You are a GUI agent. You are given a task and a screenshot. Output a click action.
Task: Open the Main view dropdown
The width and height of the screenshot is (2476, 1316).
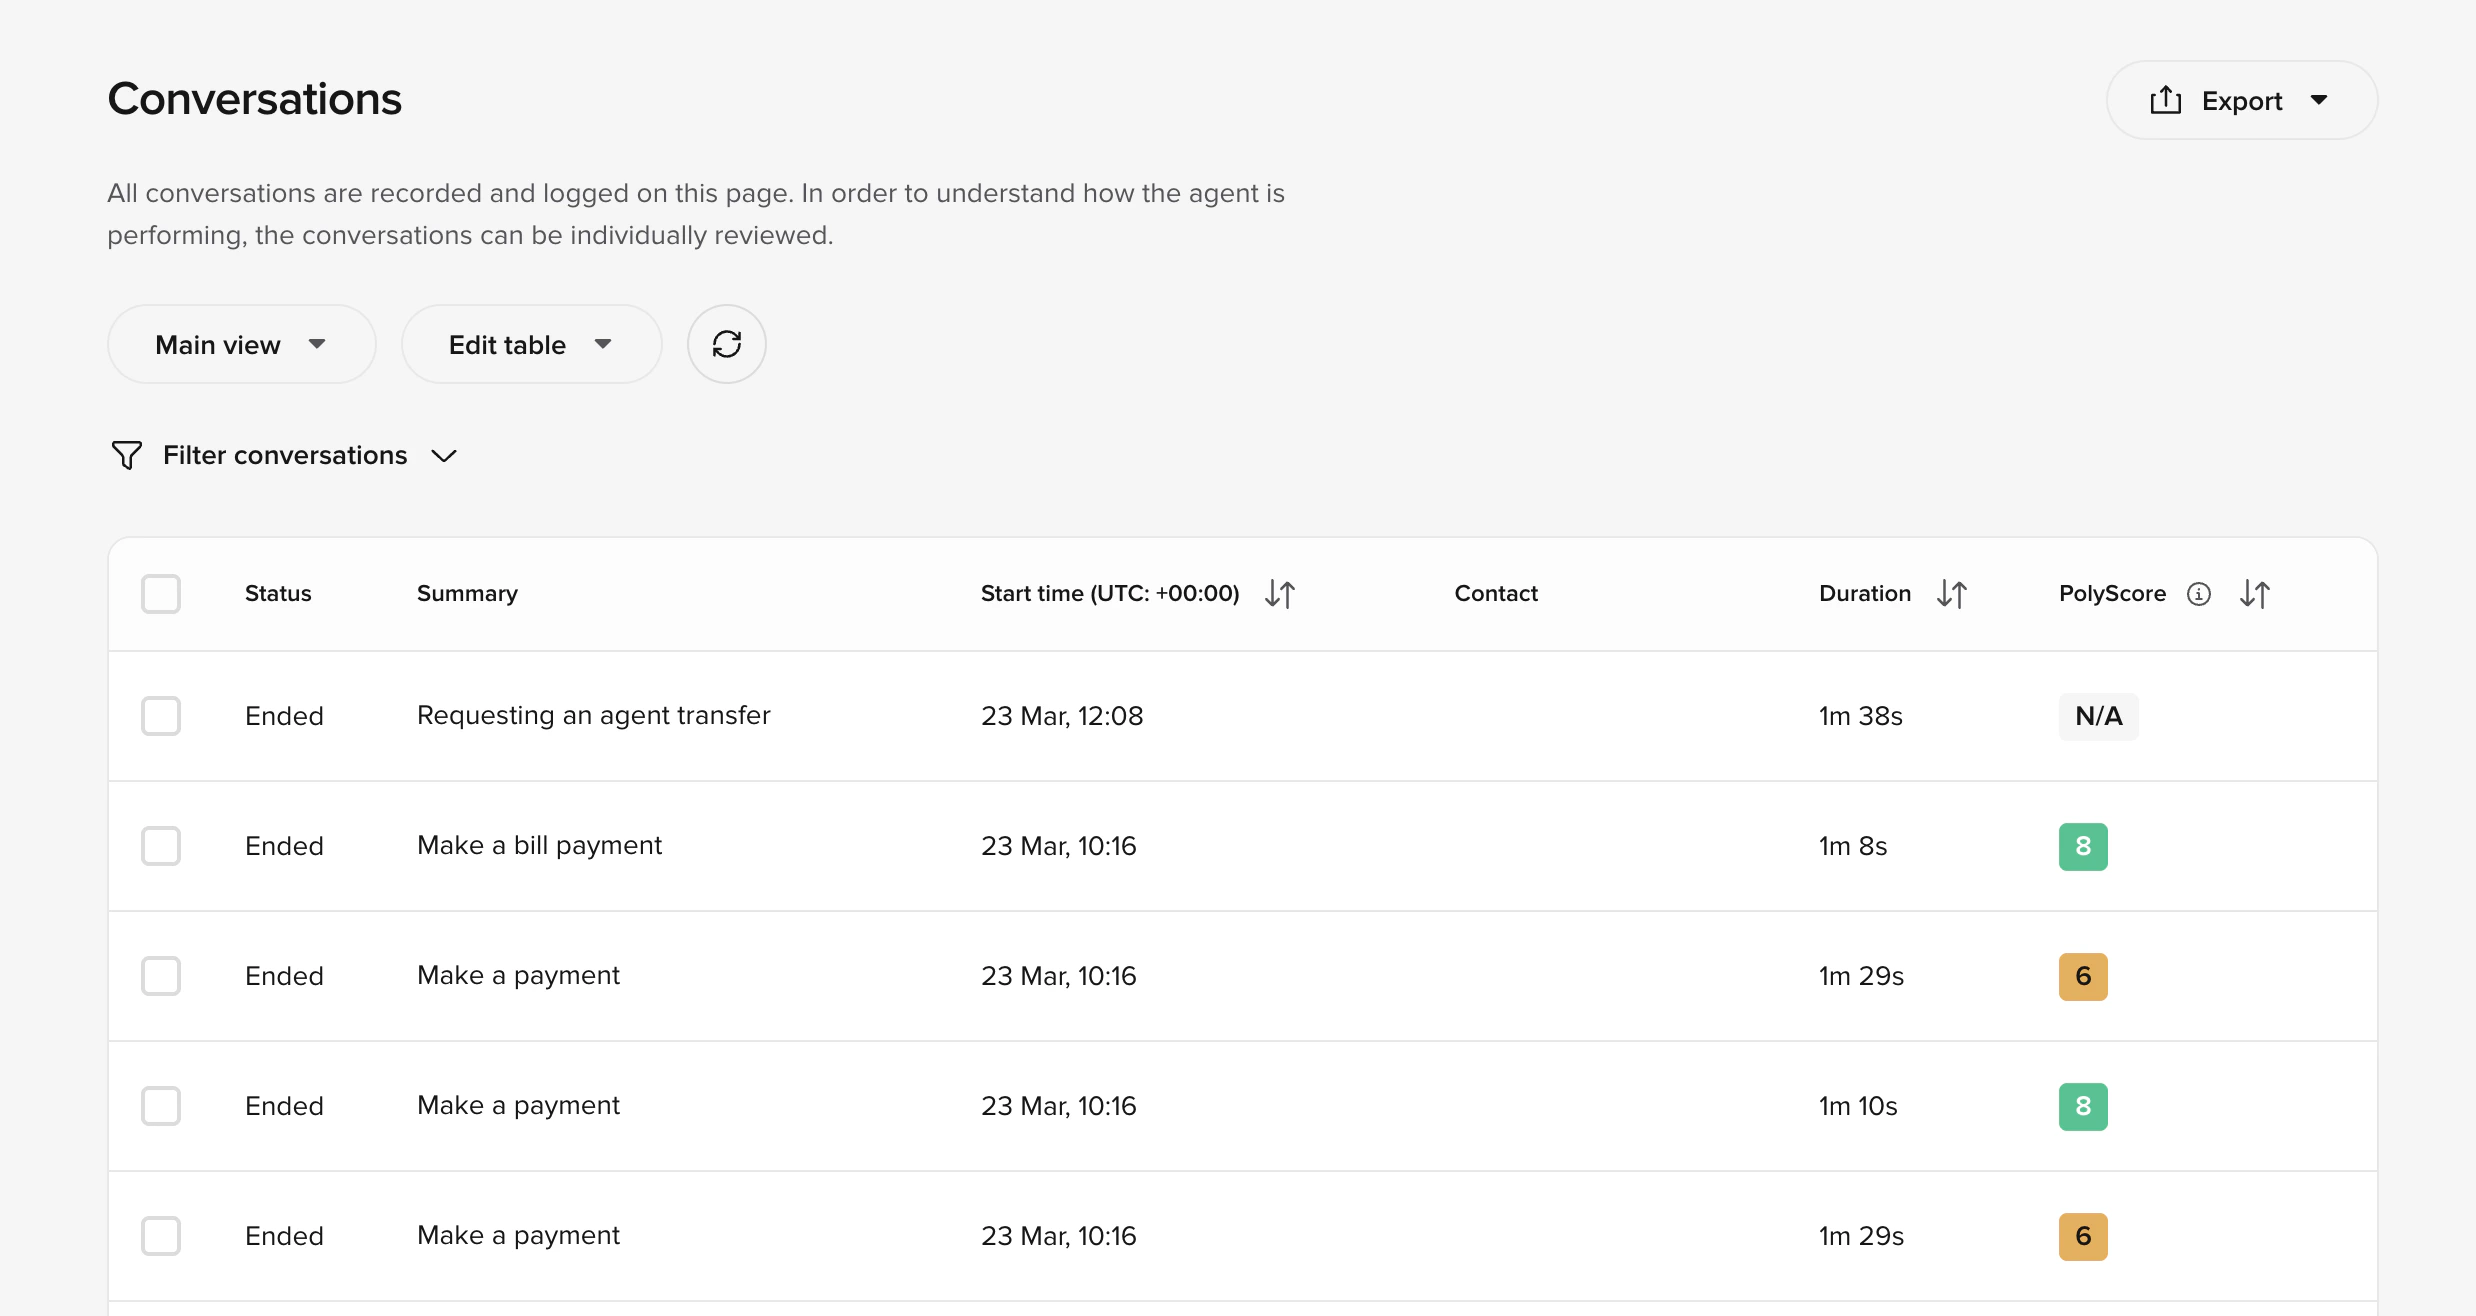(x=241, y=344)
